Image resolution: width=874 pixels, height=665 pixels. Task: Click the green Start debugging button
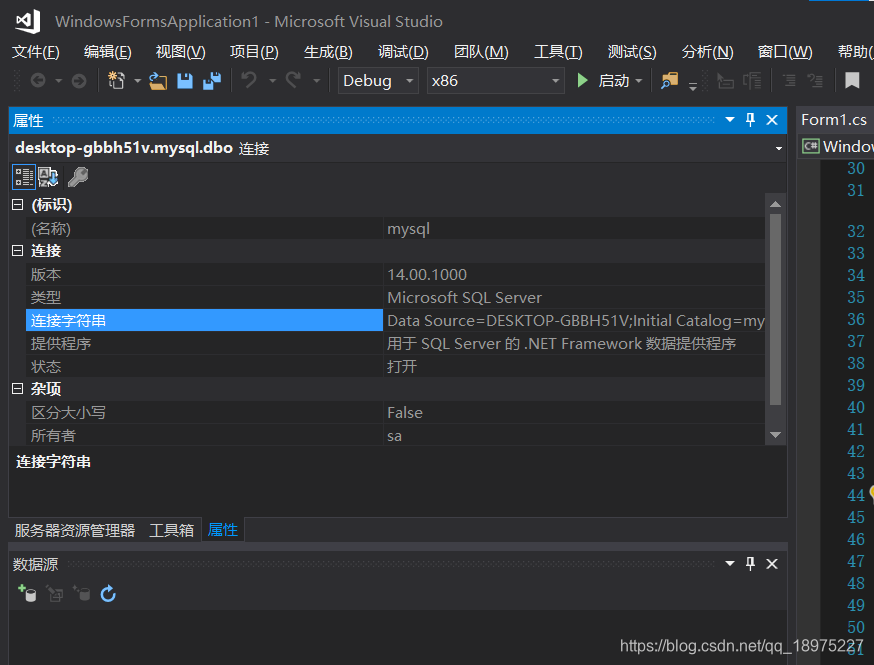582,81
